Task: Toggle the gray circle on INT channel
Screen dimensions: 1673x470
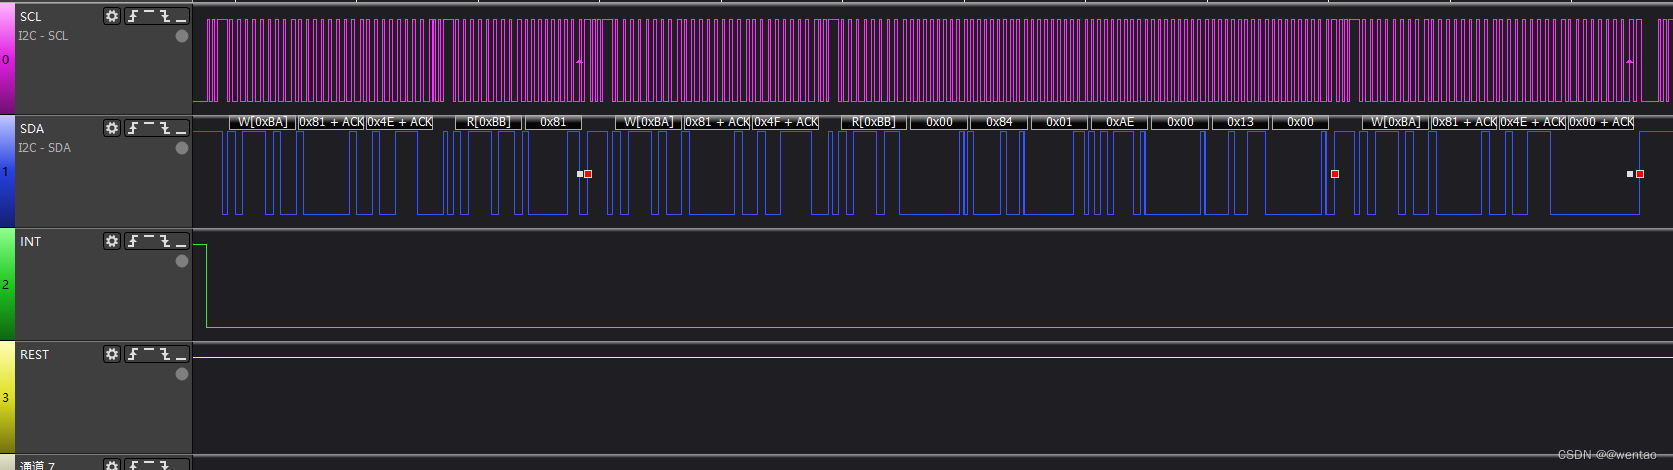Action: 182,261
